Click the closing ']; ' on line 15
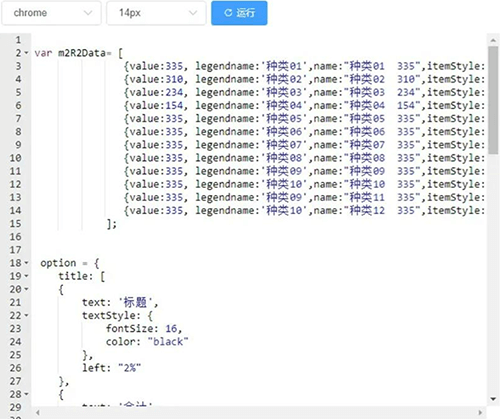 112,224
